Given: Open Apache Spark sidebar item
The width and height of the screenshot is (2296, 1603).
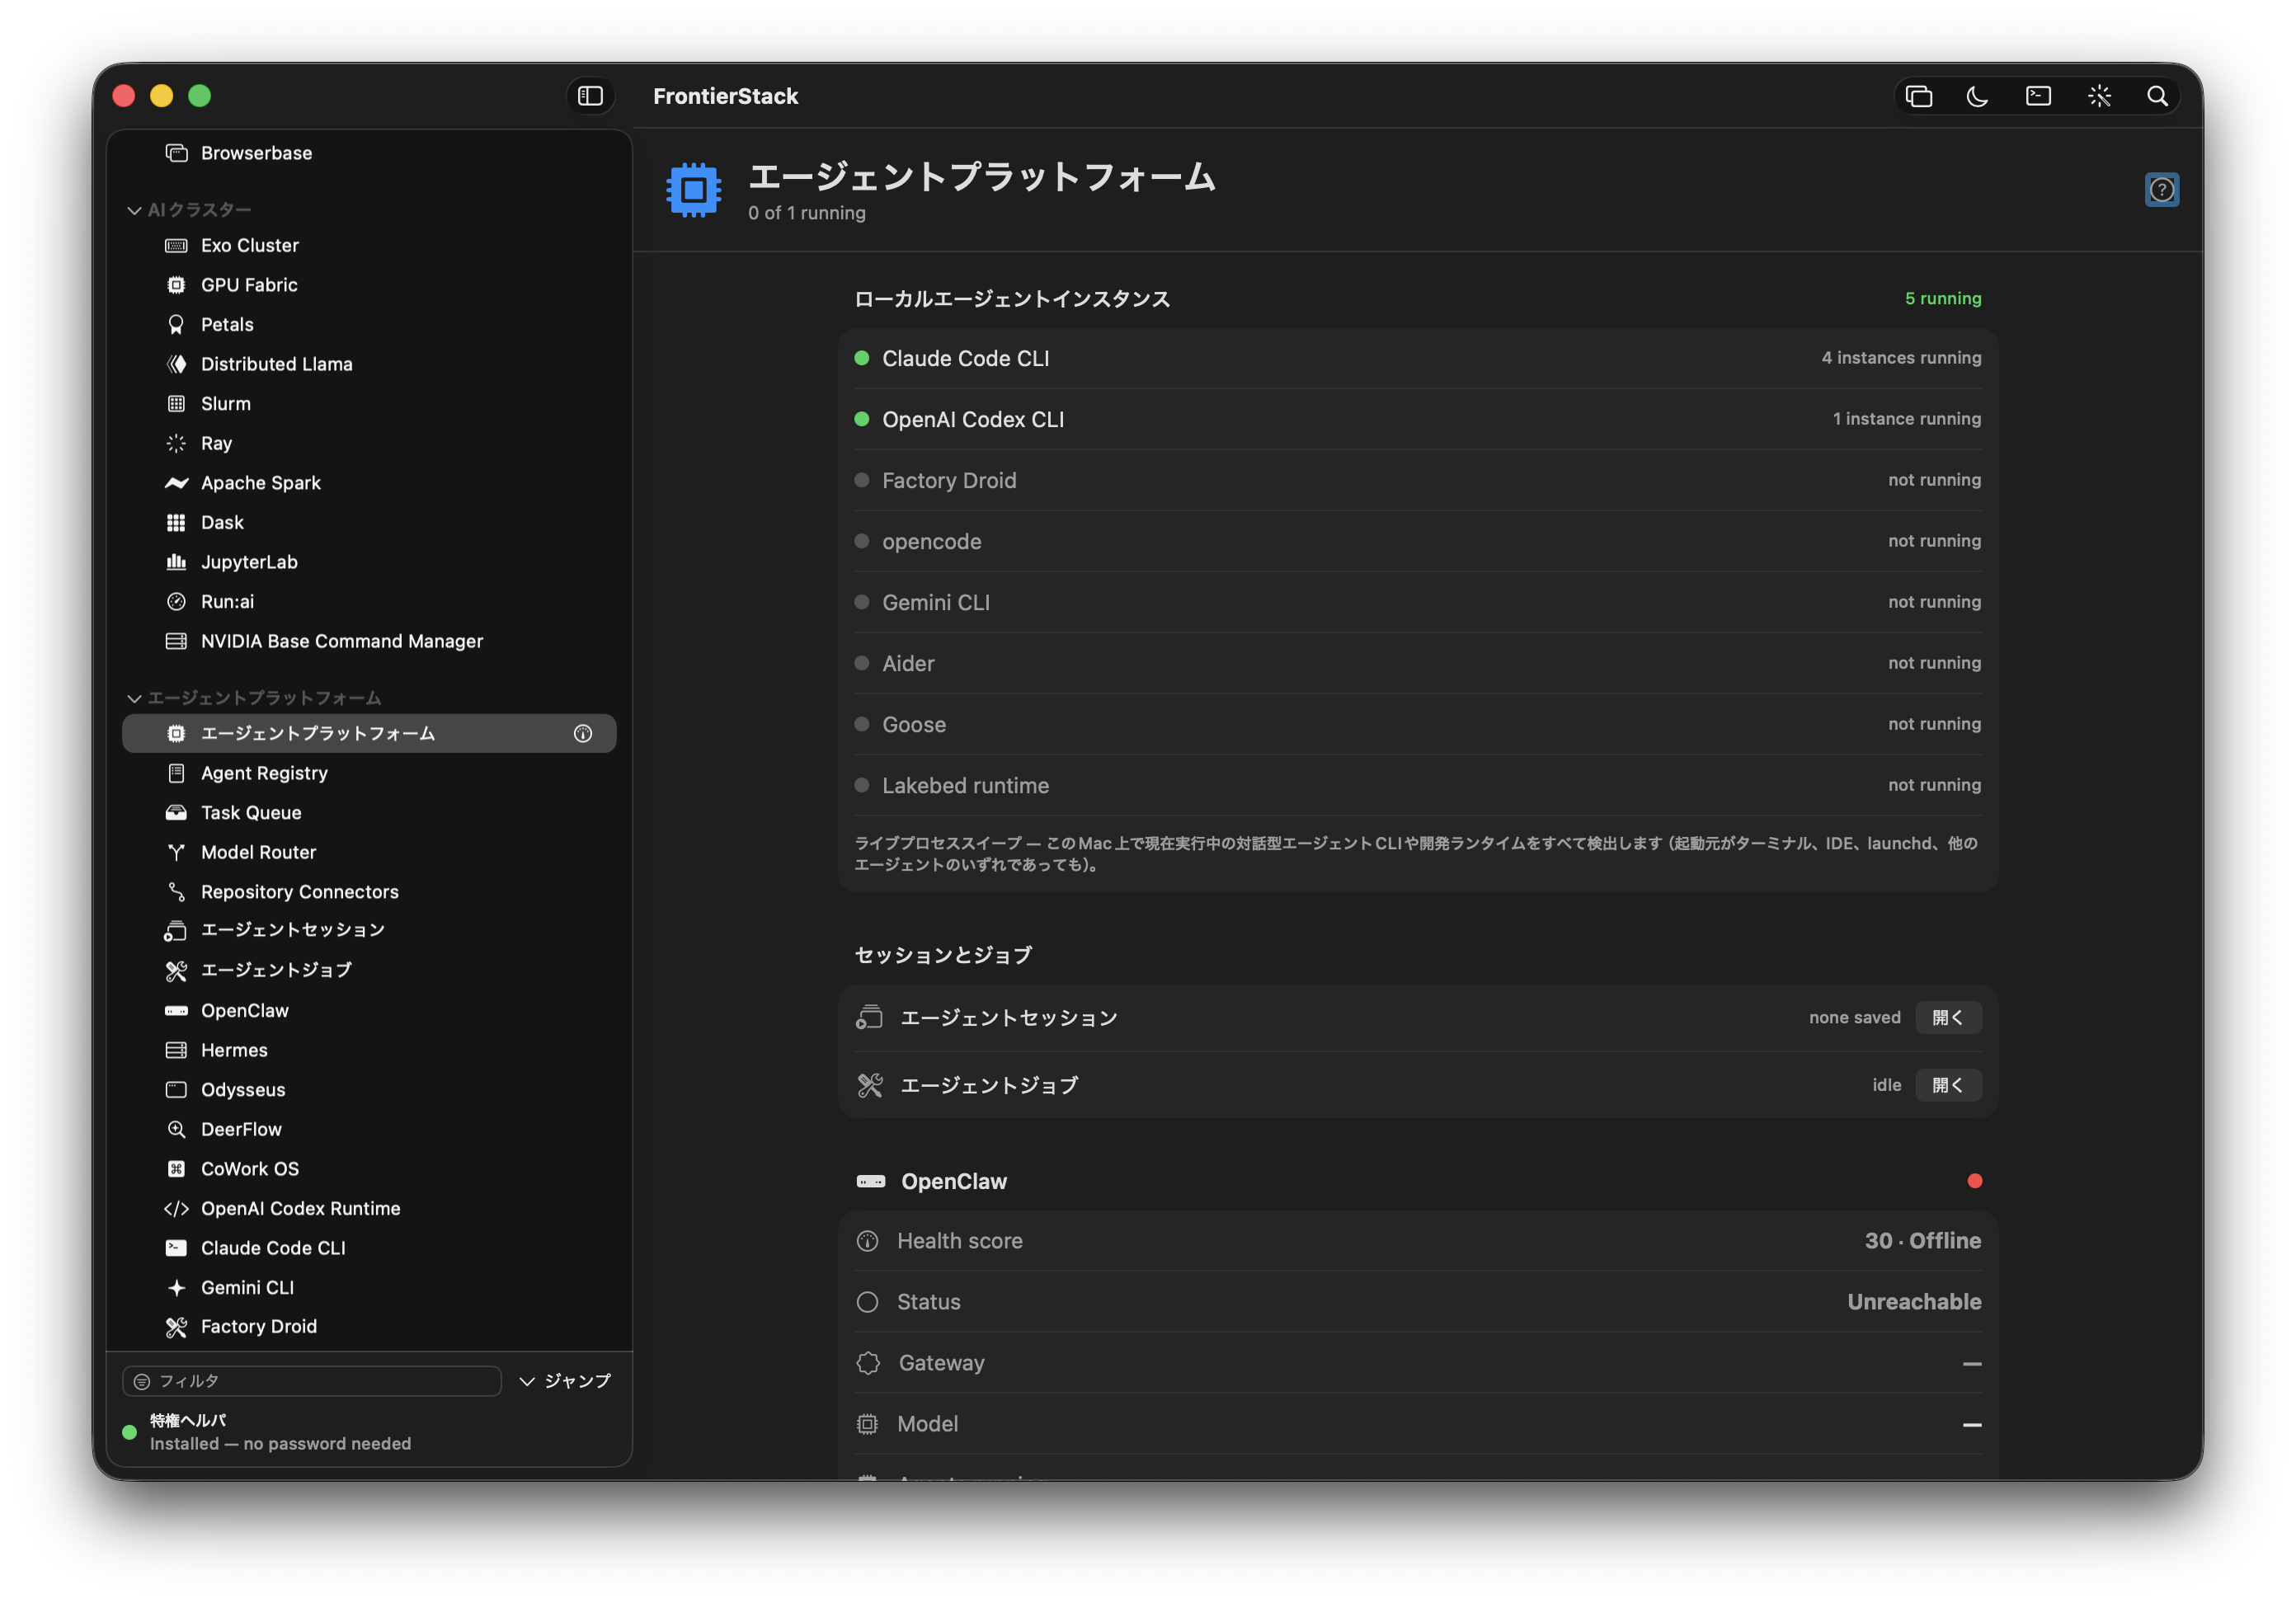Looking at the screenshot, I should pyautogui.click(x=369, y=483).
